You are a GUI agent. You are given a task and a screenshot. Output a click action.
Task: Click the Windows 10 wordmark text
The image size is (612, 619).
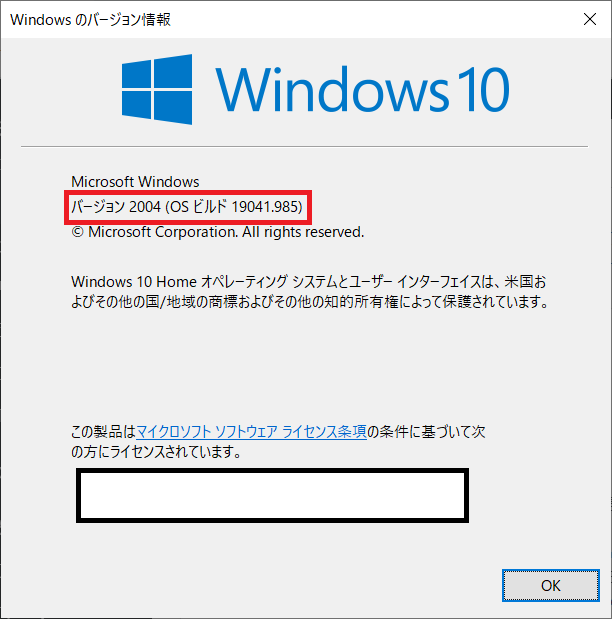(362, 89)
